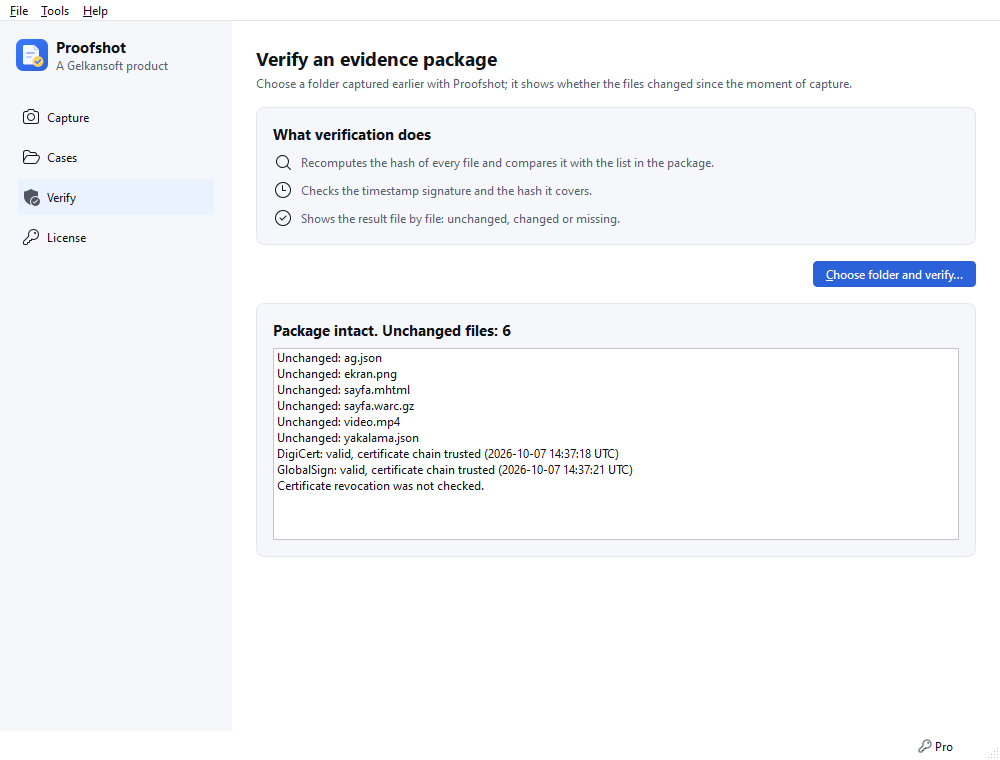Select the "Unchanged: sayfa.warc.gz" line
Image resolution: width=1000 pixels, height=760 pixels.
(346, 406)
